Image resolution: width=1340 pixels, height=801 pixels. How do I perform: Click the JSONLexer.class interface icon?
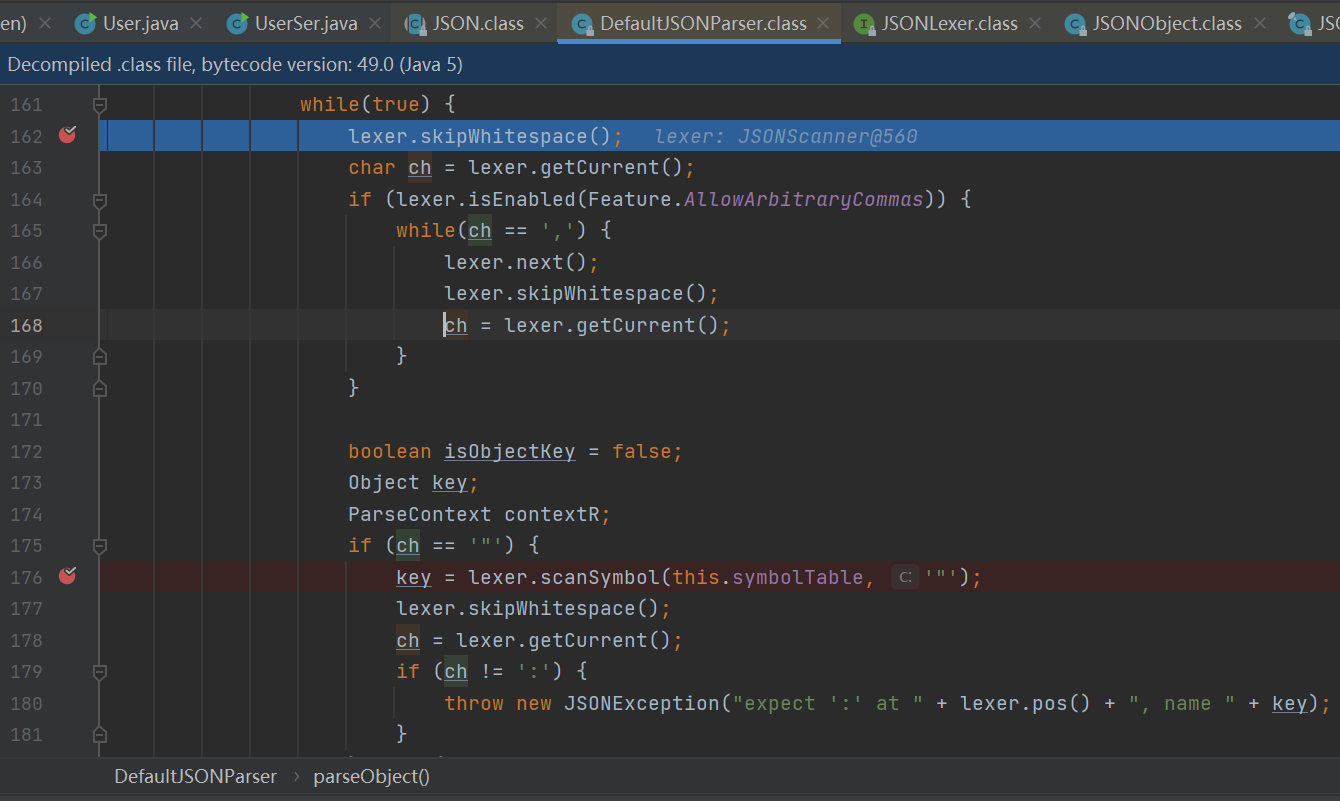pos(864,23)
